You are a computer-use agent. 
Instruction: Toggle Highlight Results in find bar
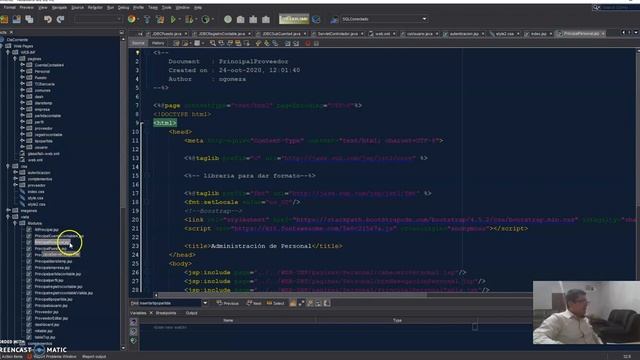[x=318, y=303]
